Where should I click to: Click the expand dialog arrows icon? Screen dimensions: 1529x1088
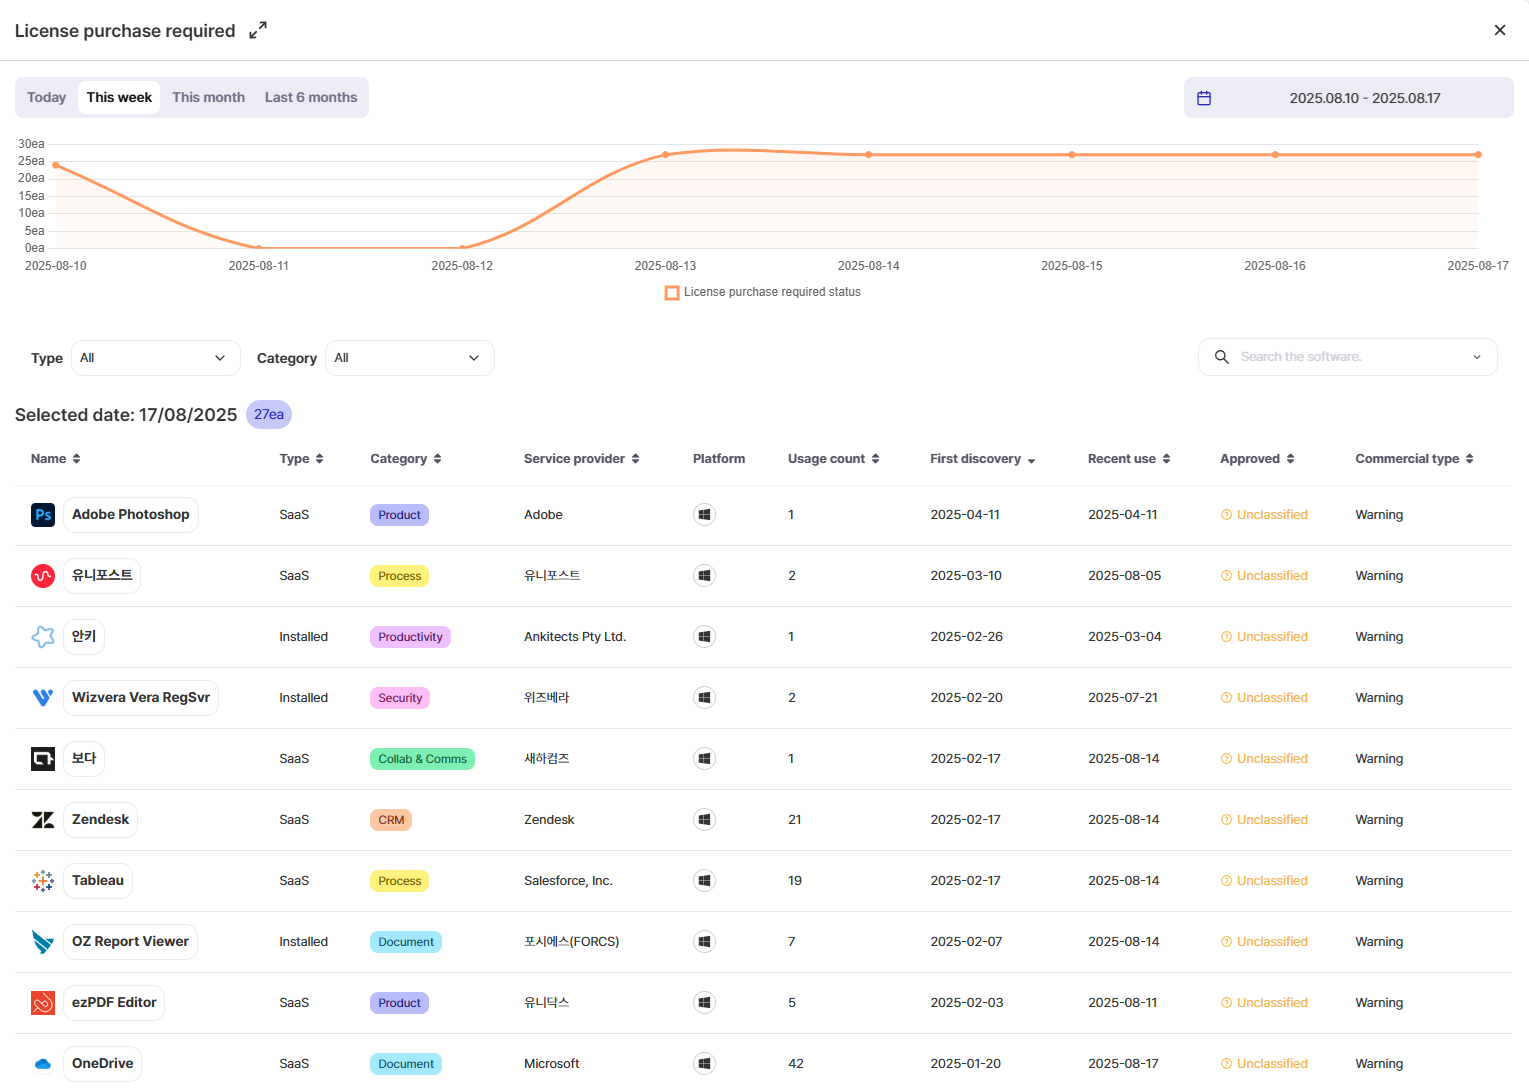pyautogui.click(x=258, y=31)
